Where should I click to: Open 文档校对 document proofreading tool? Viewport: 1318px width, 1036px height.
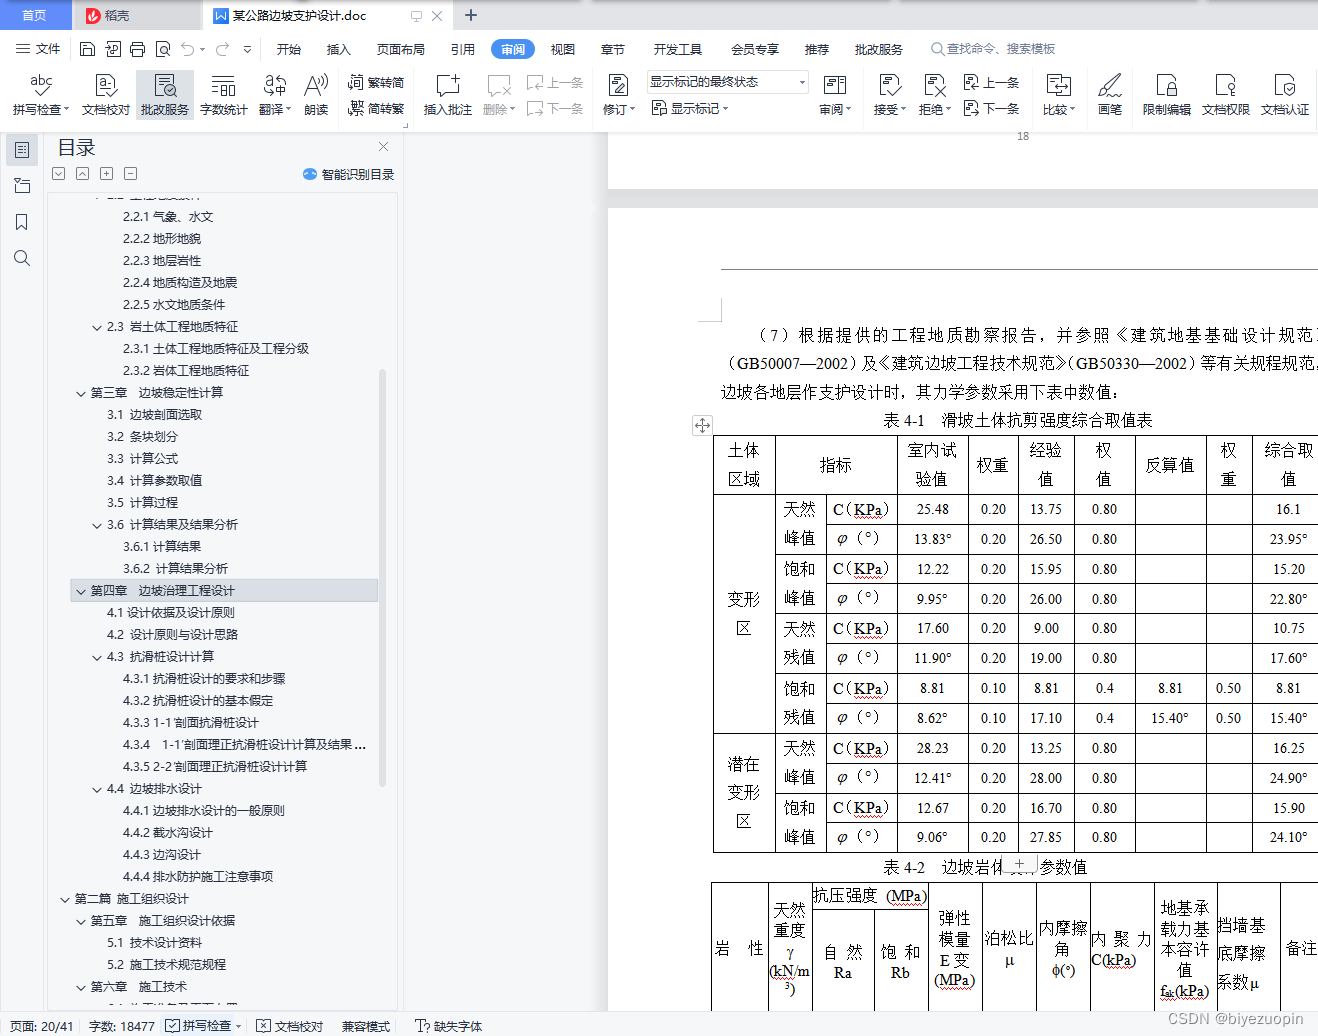tap(106, 95)
